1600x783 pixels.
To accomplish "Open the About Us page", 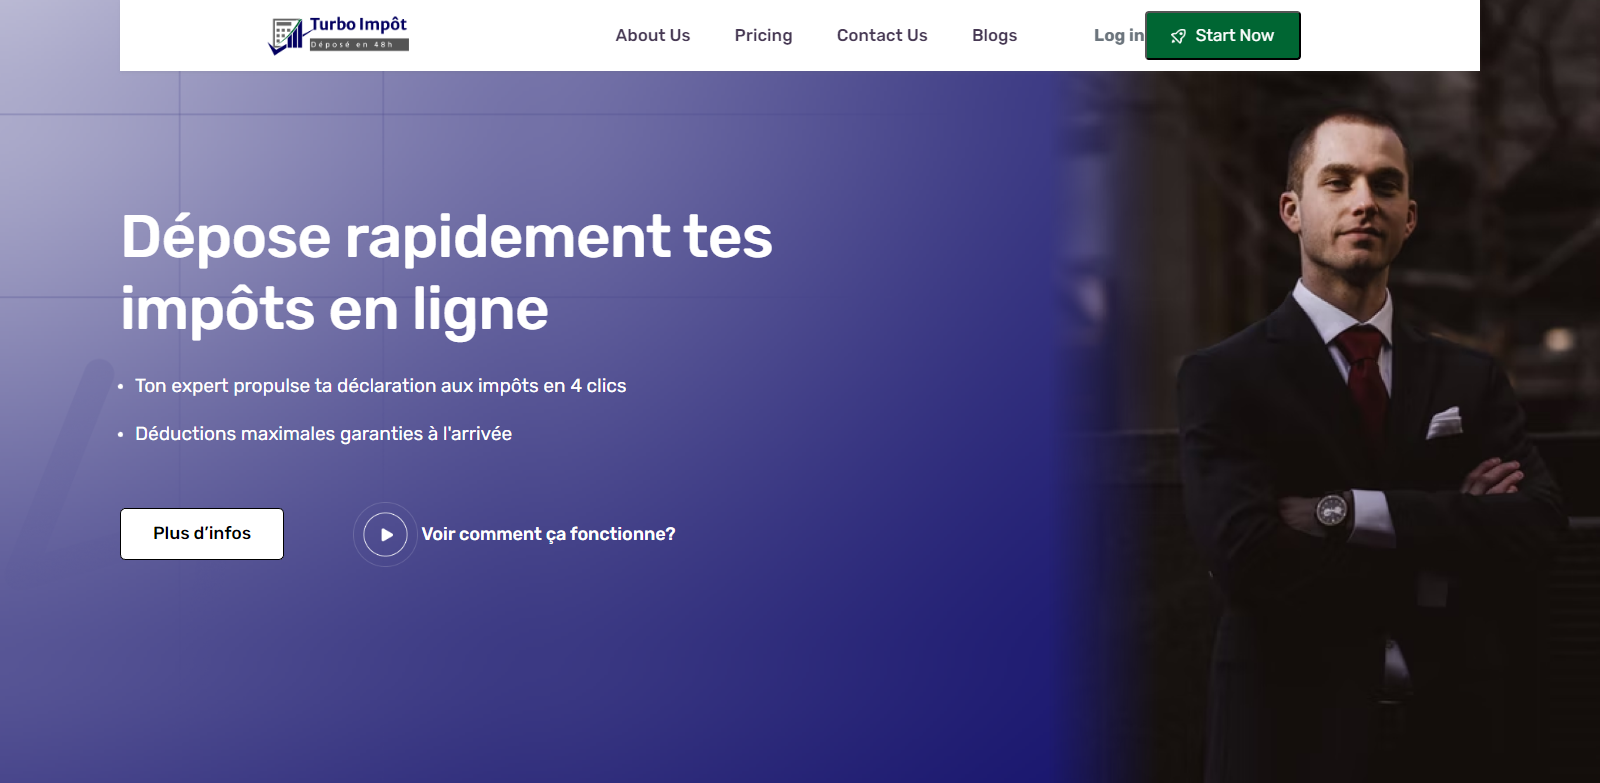I will point(652,35).
